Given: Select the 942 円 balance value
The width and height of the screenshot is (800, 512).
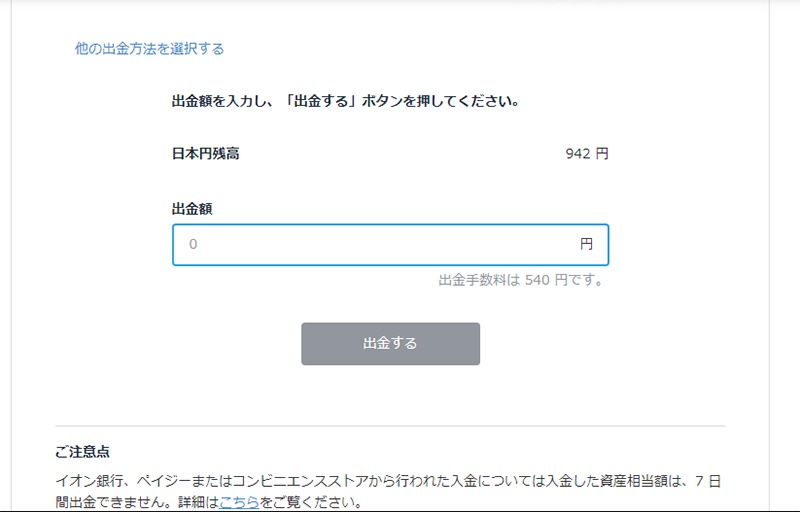Looking at the screenshot, I should pyautogui.click(x=587, y=153).
